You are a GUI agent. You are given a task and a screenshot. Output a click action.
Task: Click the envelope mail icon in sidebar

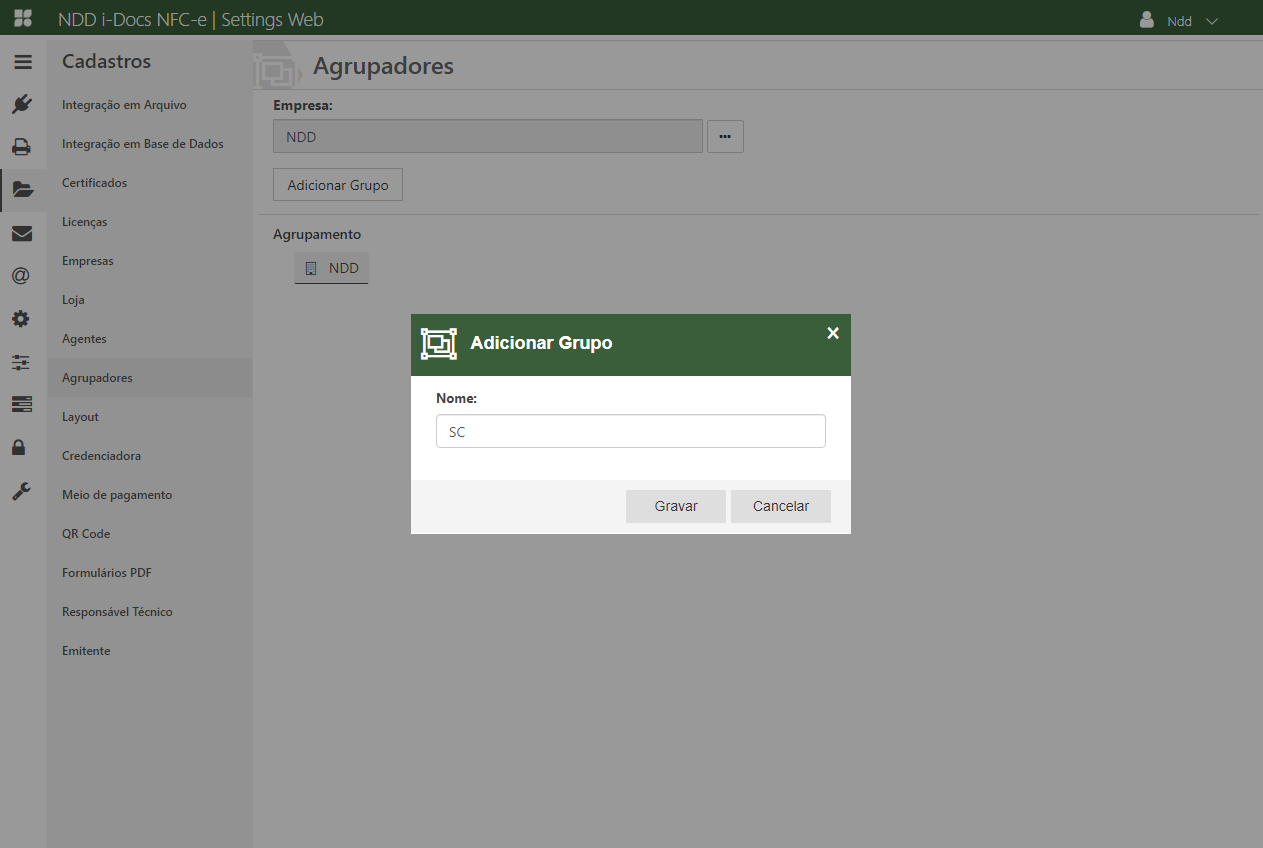tap(22, 233)
